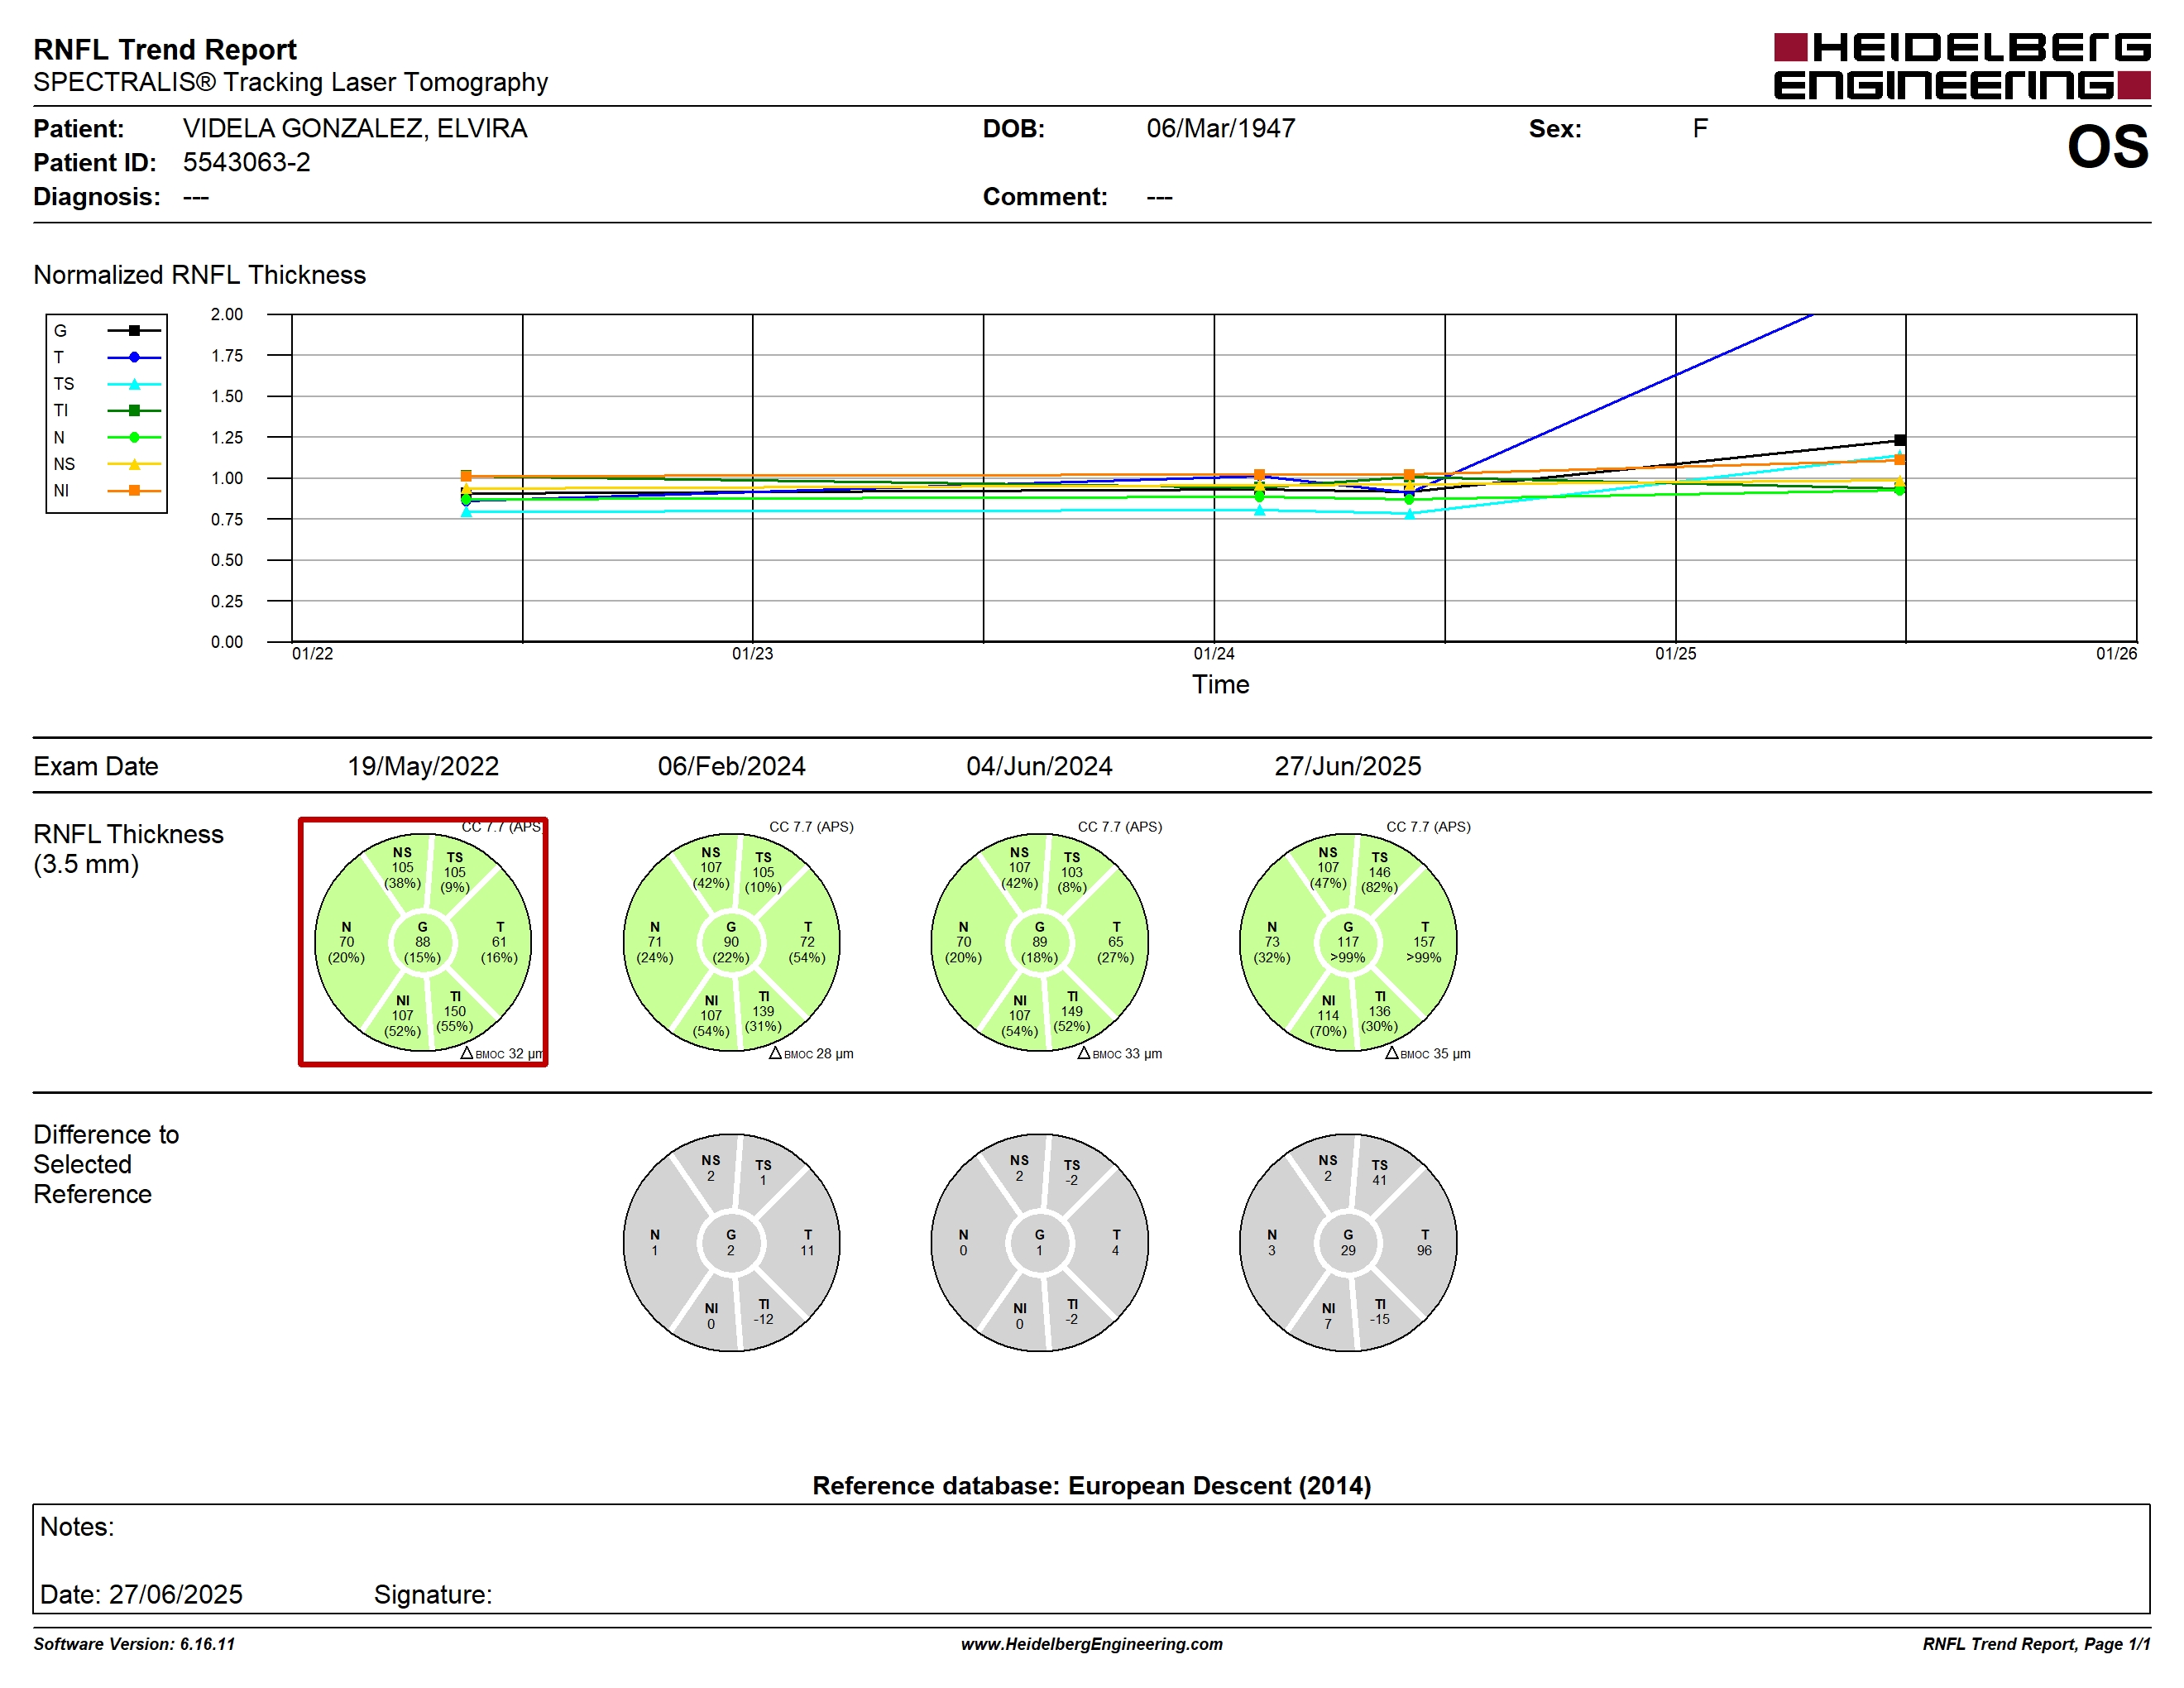Click the exam date 27/Jun/2025
Image resolution: width=2184 pixels, height=1688 pixels.
pos(1347,766)
